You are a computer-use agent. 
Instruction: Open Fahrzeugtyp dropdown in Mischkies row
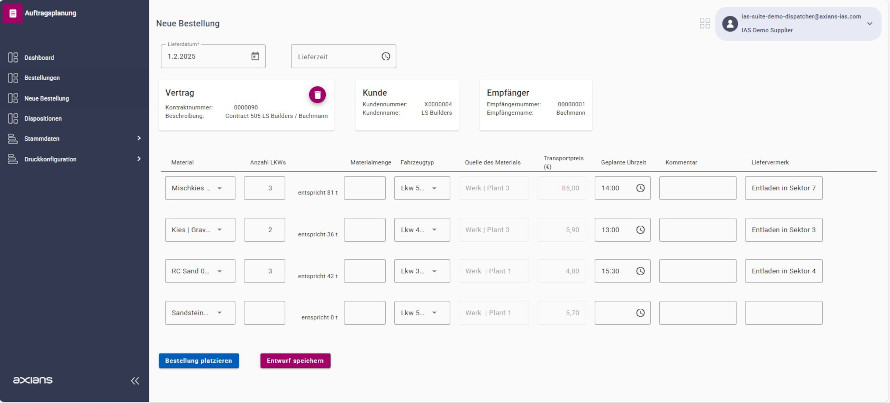(422, 188)
